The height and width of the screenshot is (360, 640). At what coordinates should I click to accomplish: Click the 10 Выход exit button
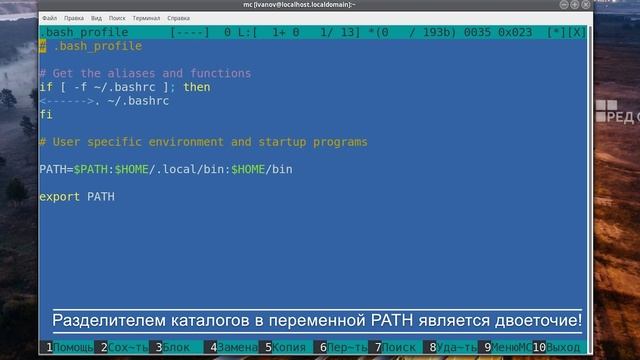point(560,347)
